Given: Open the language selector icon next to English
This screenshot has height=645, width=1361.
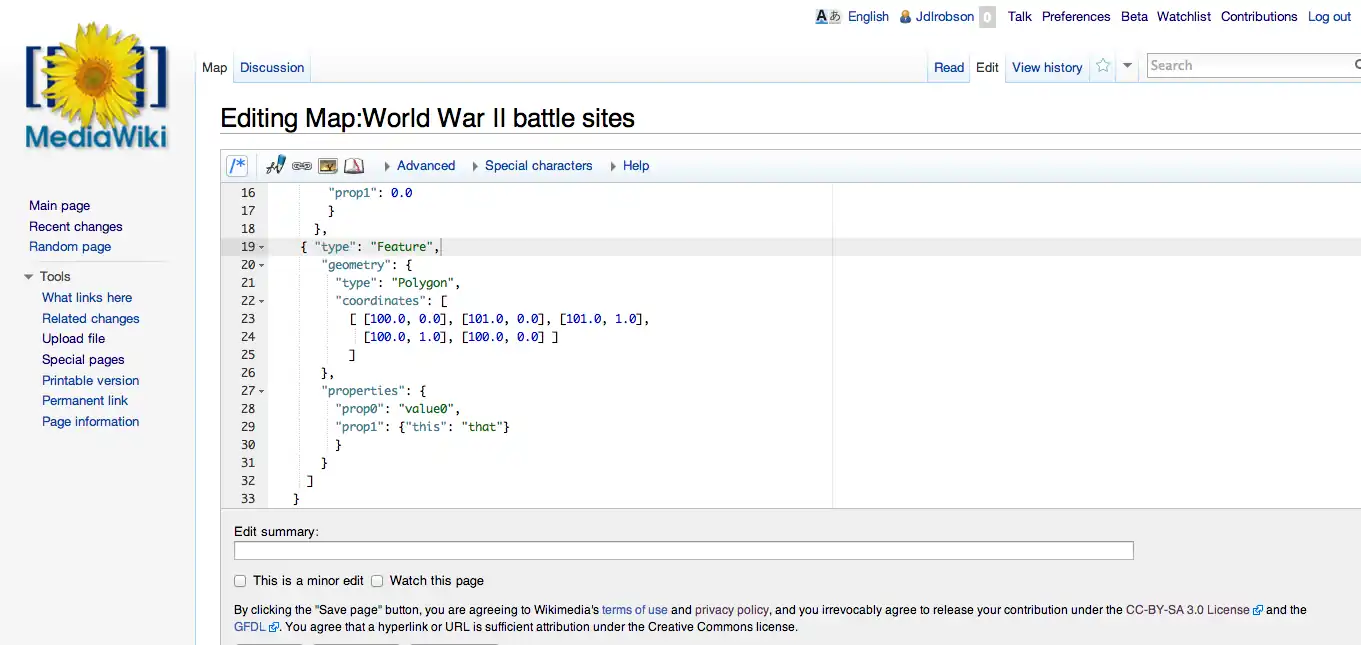Looking at the screenshot, I should click(828, 16).
